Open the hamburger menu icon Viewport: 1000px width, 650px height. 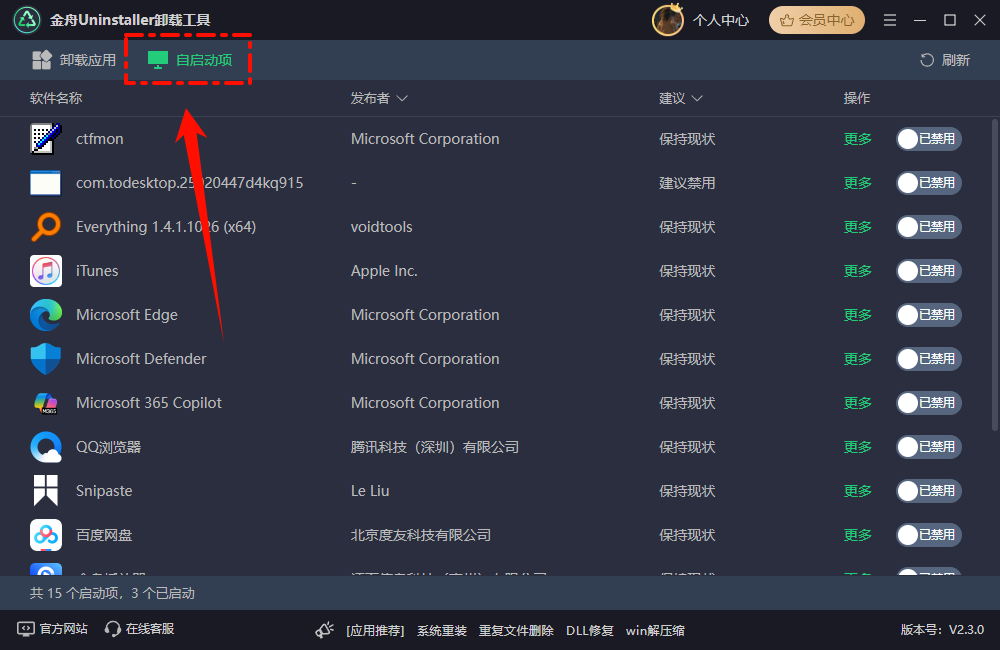[890, 20]
